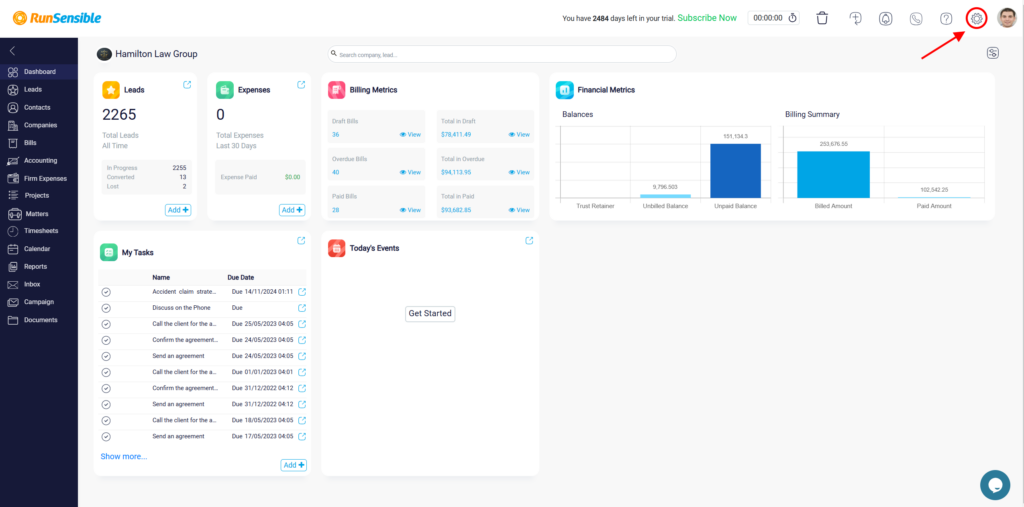This screenshot has height=507, width=1024.
Task: Click the Subscribe Now link
Action: pyautogui.click(x=706, y=18)
